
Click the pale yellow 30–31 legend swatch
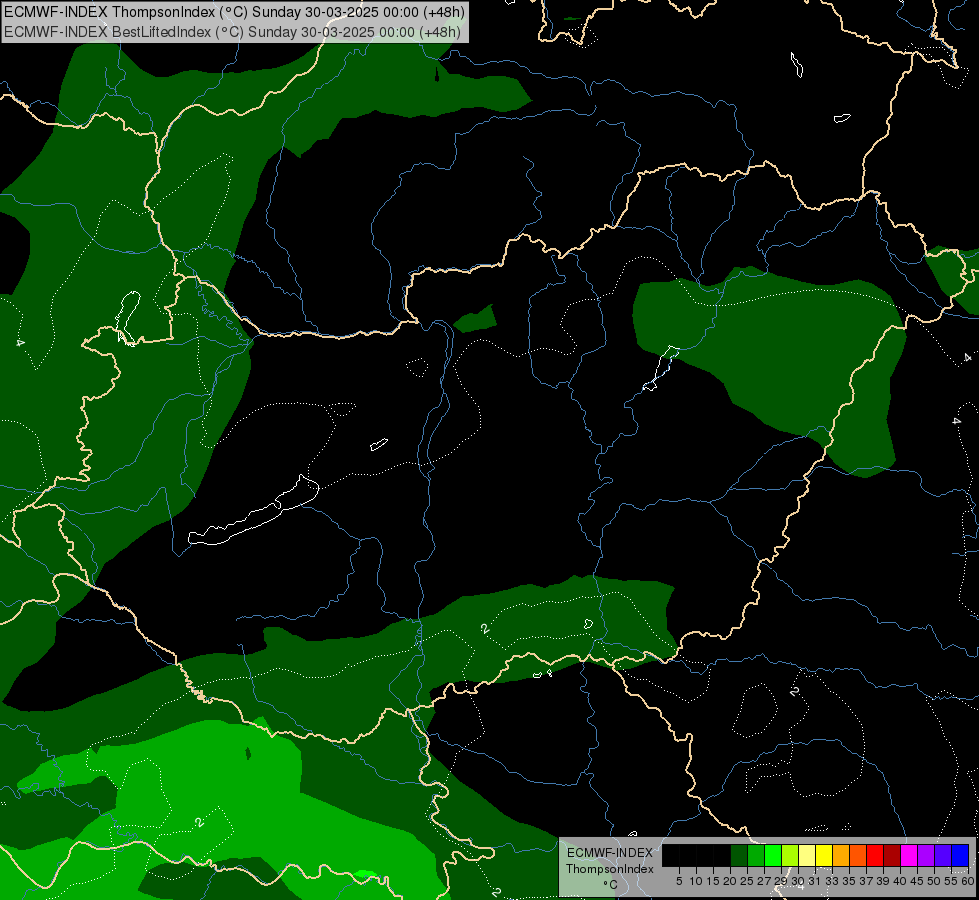click(807, 855)
